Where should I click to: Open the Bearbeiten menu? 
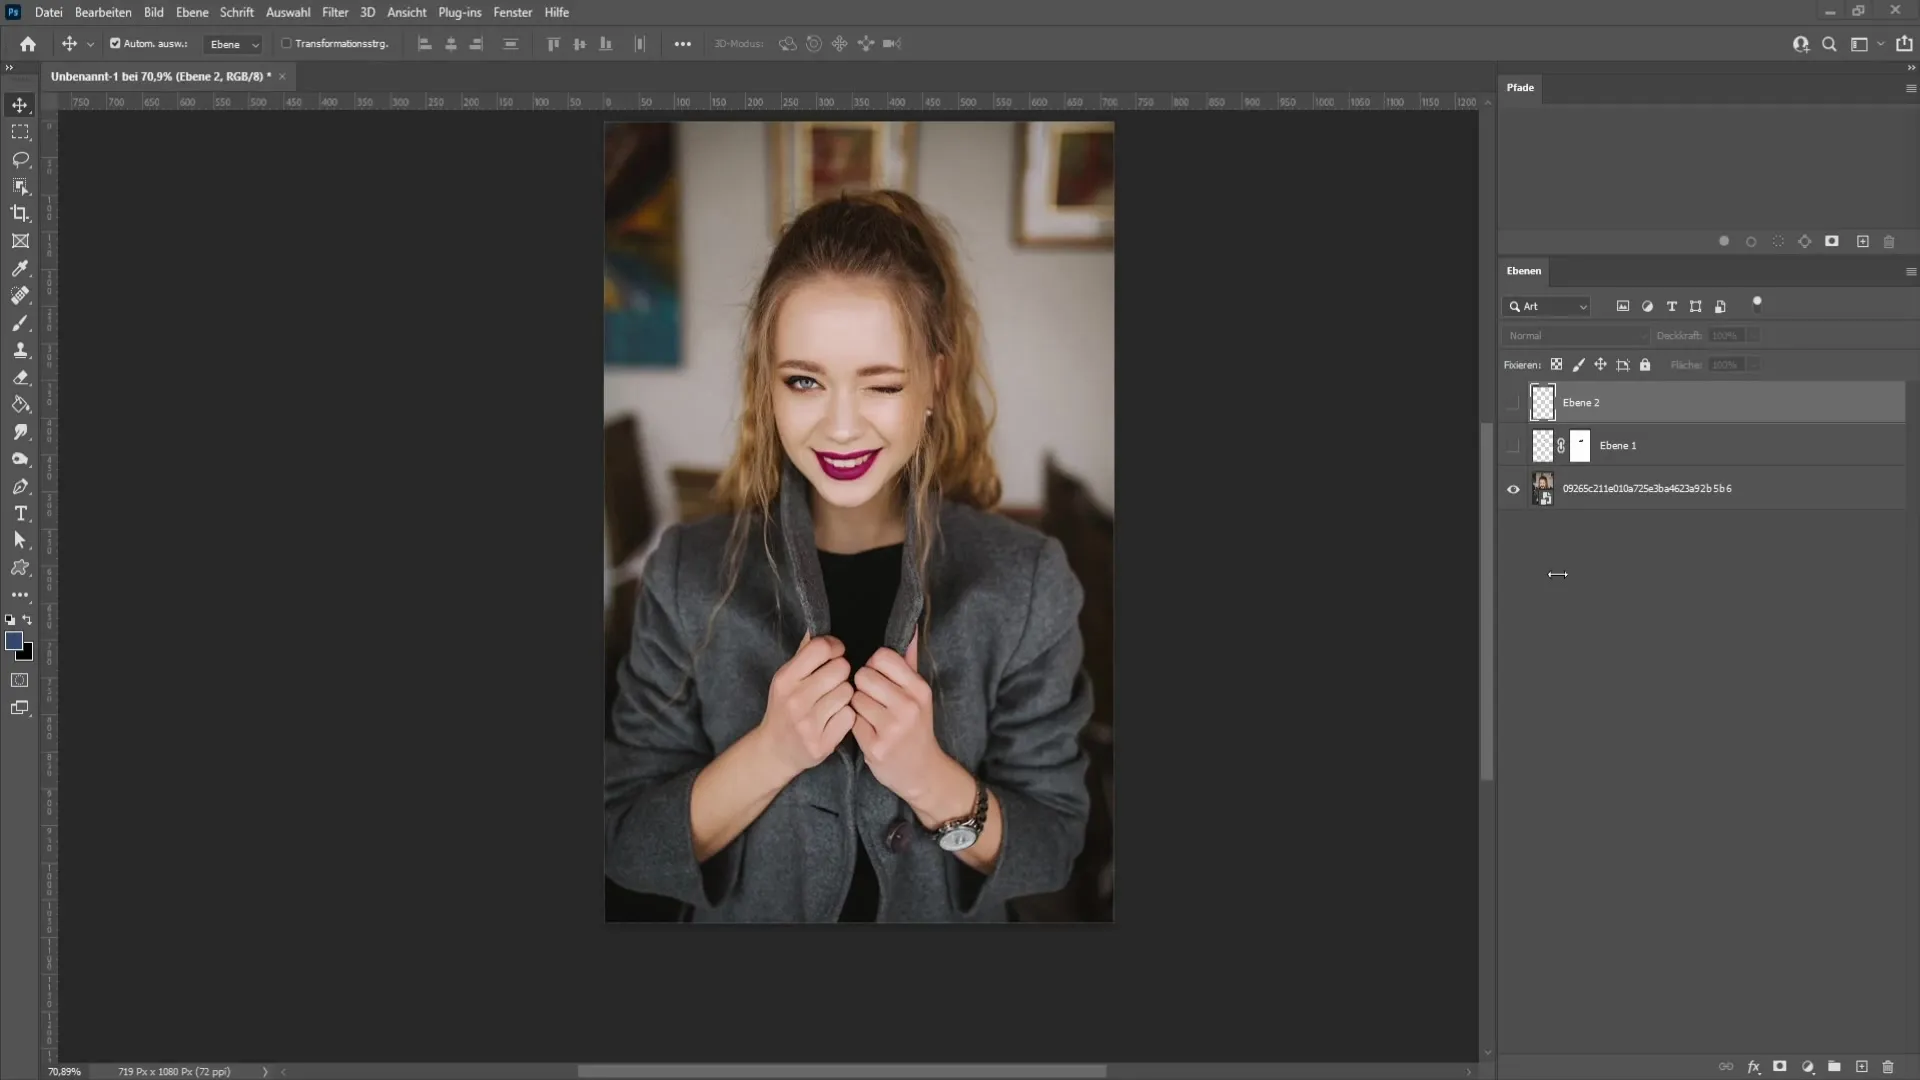tap(102, 12)
